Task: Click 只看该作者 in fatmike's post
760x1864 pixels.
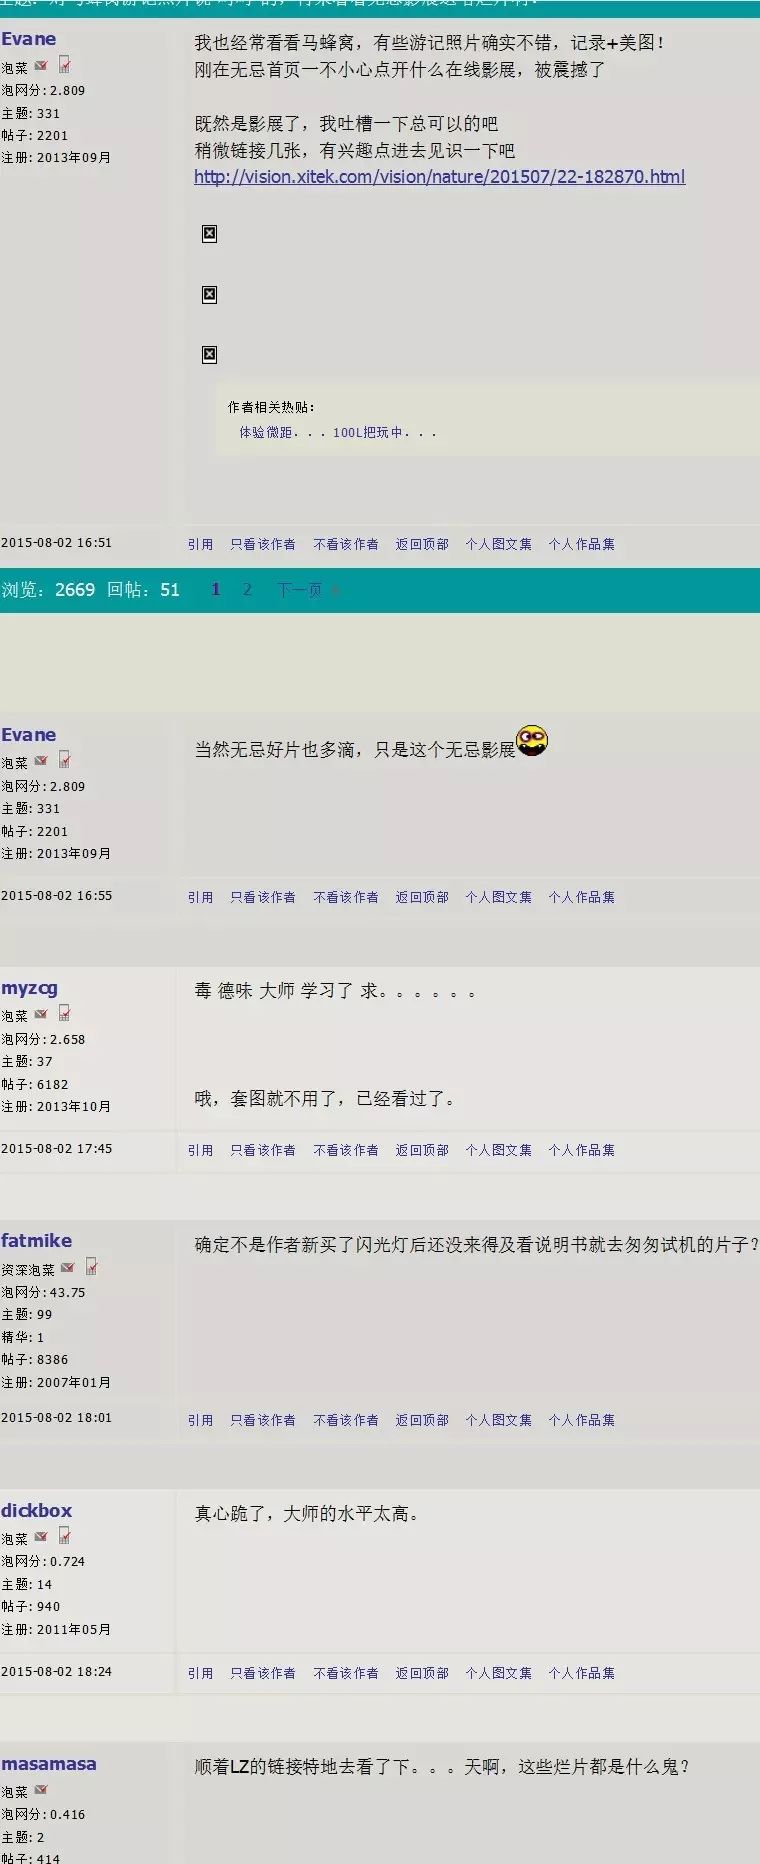Action: click(x=262, y=1420)
